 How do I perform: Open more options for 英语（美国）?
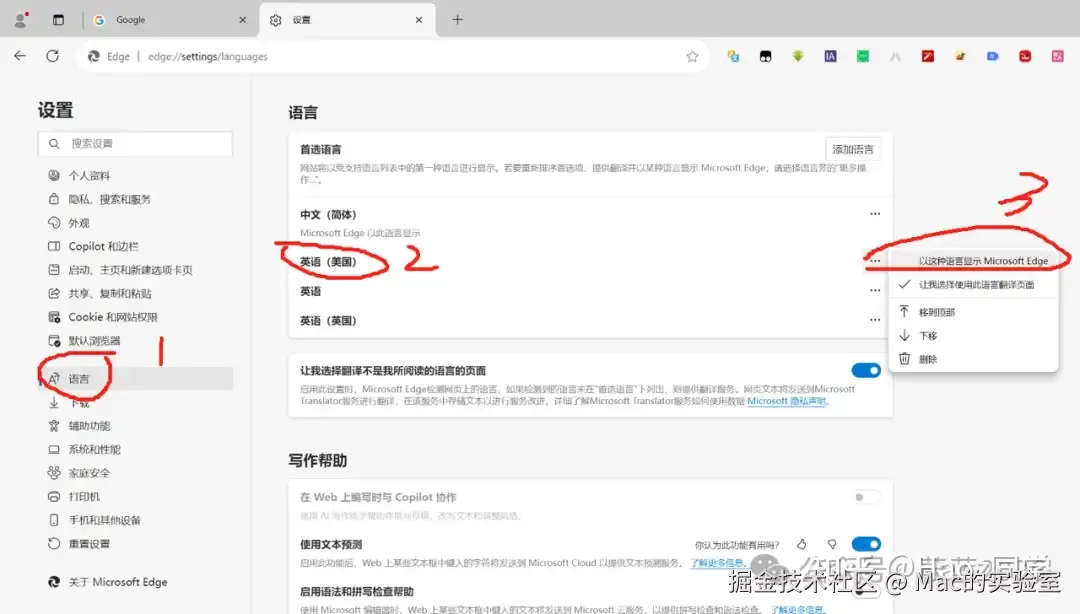(x=875, y=261)
